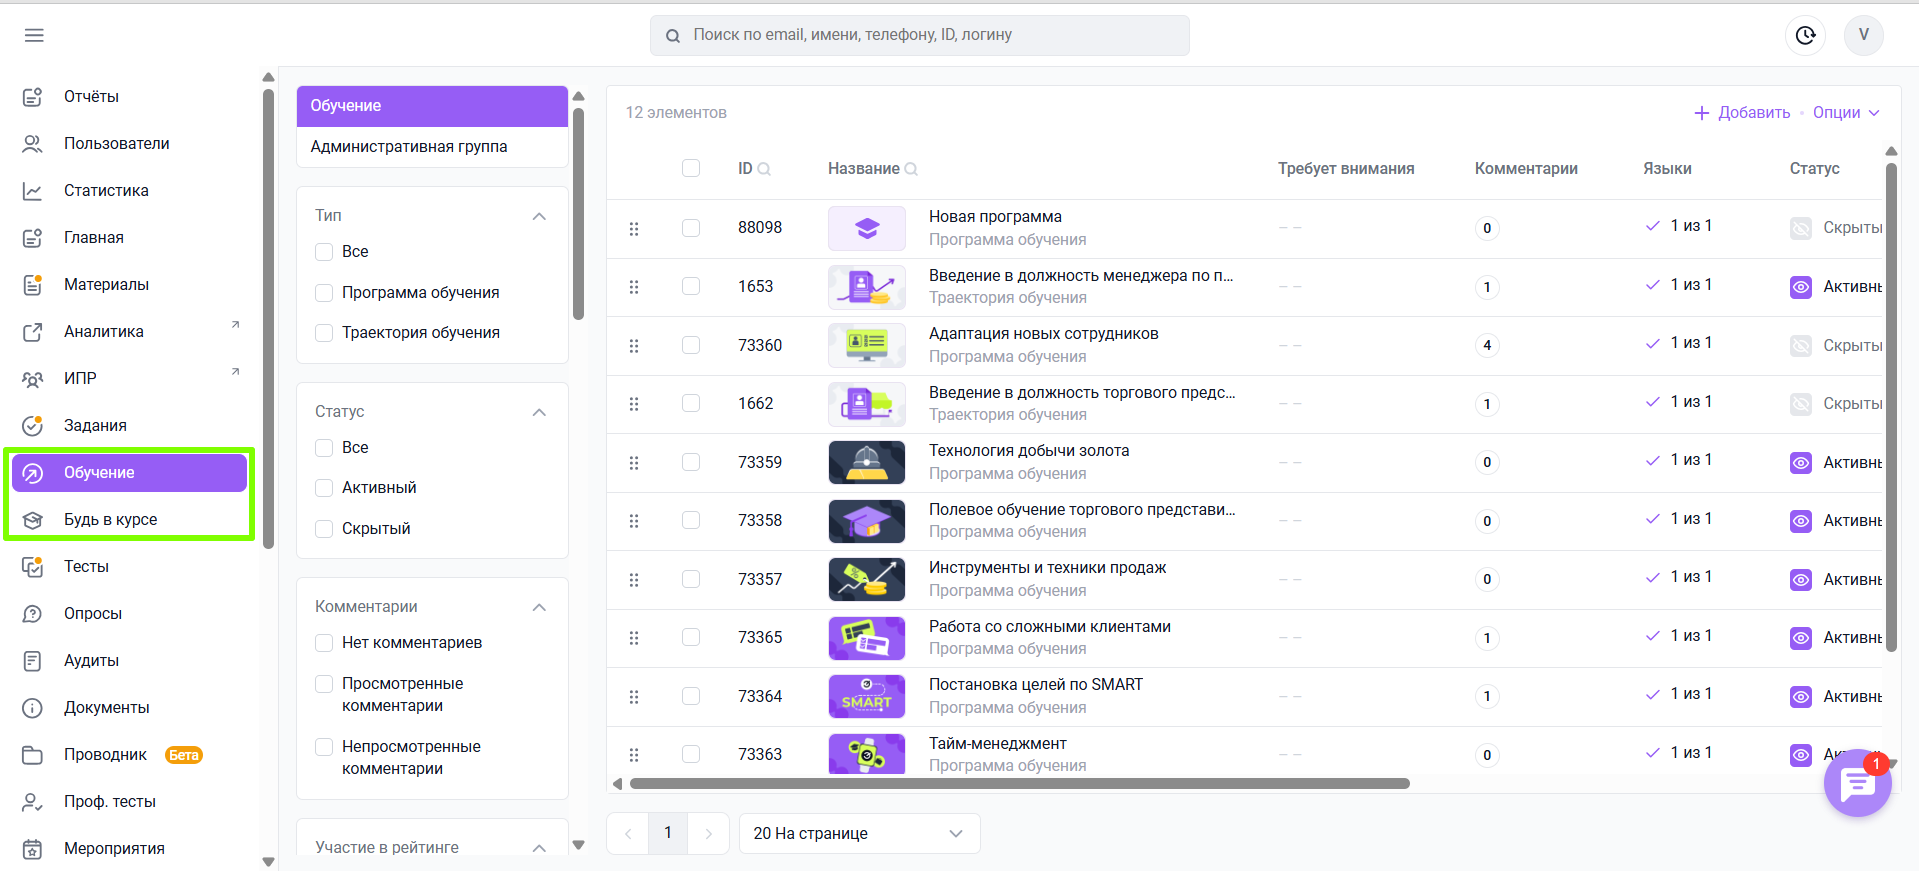Click the search field at top

pyautogui.click(x=919, y=35)
